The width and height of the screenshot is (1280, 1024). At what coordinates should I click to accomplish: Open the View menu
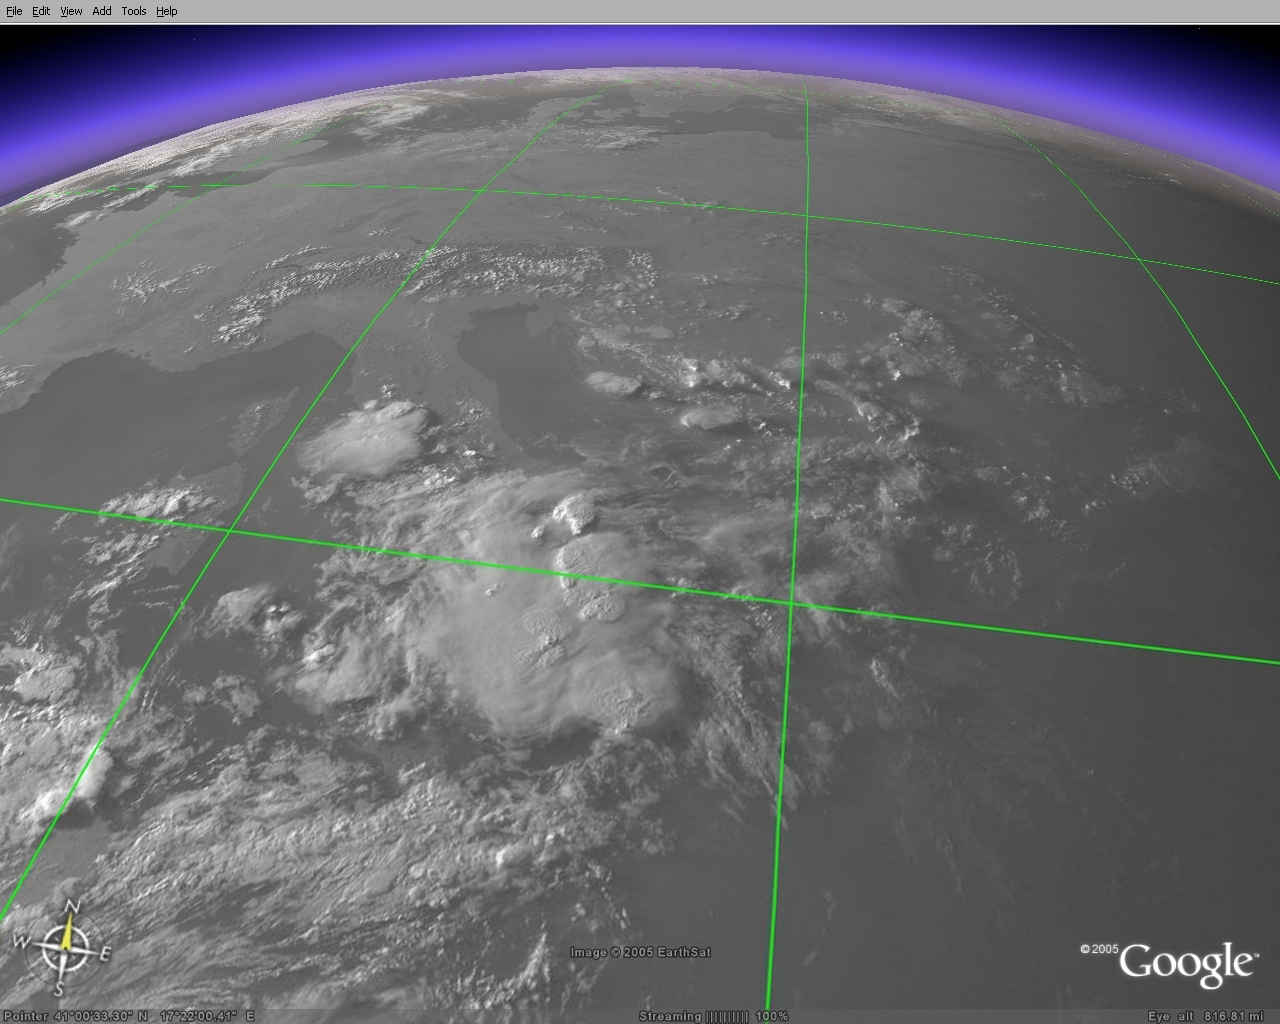(x=71, y=11)
